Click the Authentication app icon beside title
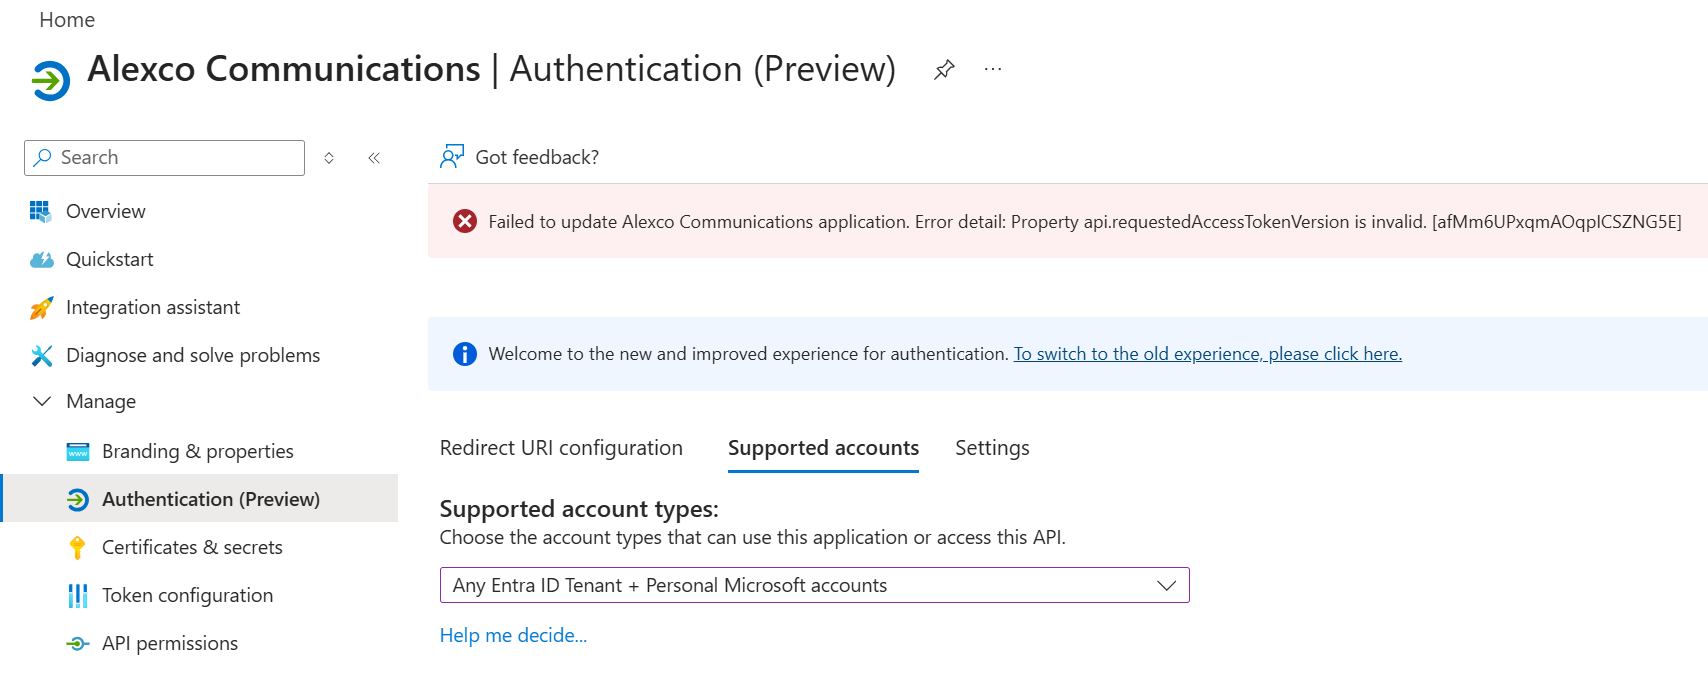 pyautogui.click(x=50, y=81)
